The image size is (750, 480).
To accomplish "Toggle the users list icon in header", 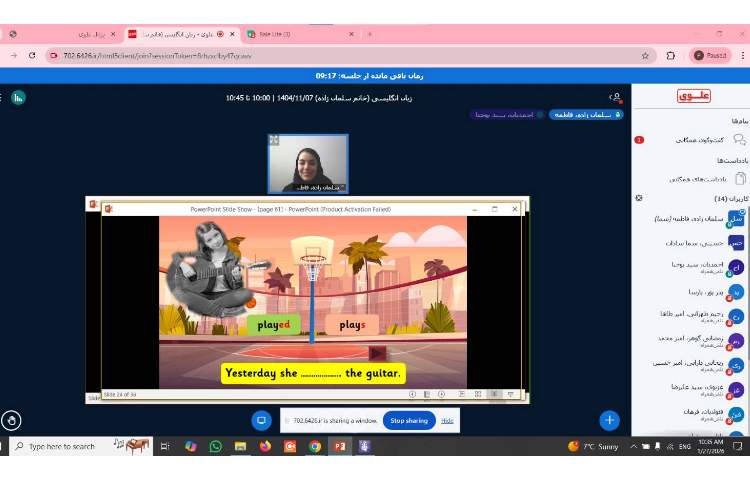I will click(x=616, y=97).
